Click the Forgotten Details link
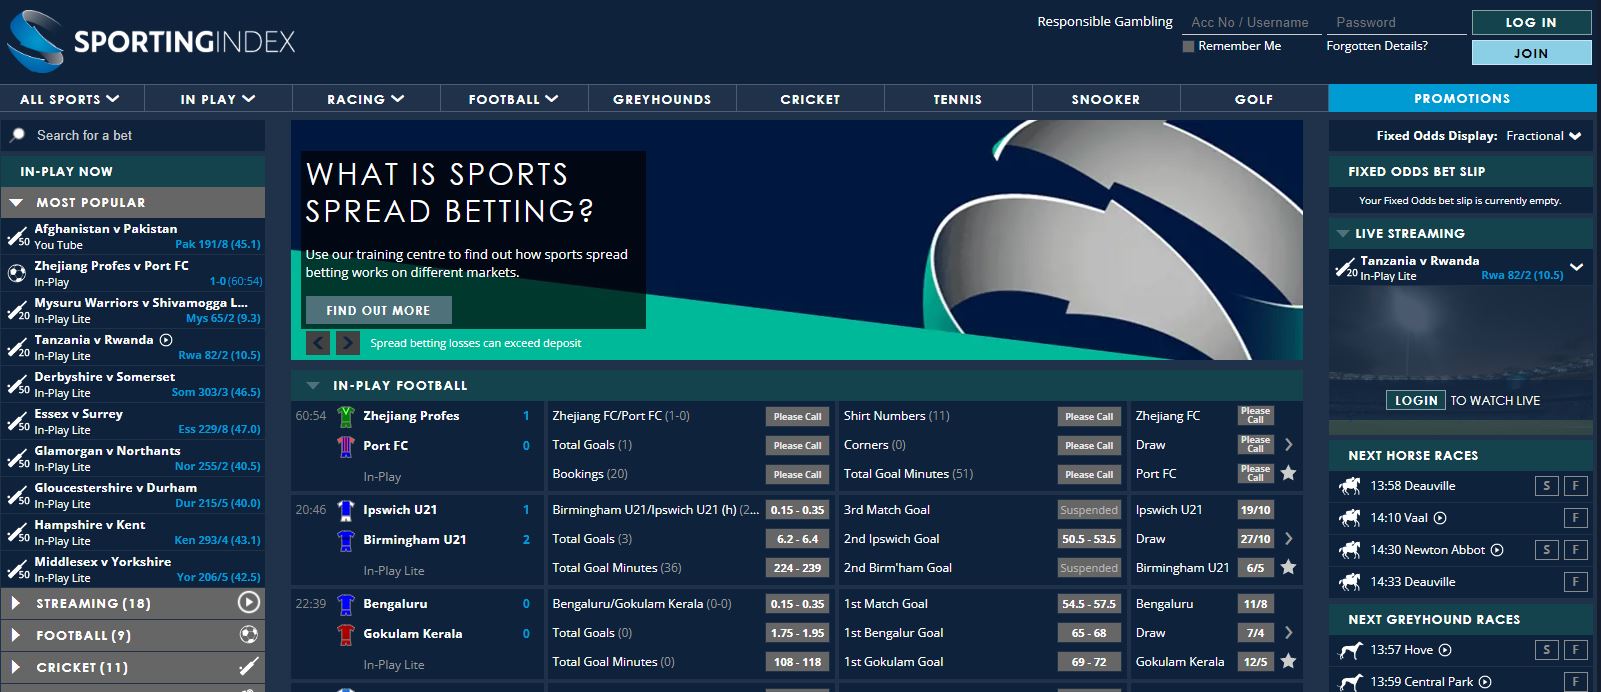The width and height of the screenshot is (1601, 692). pyautogui.click(x=1376, y=46)
